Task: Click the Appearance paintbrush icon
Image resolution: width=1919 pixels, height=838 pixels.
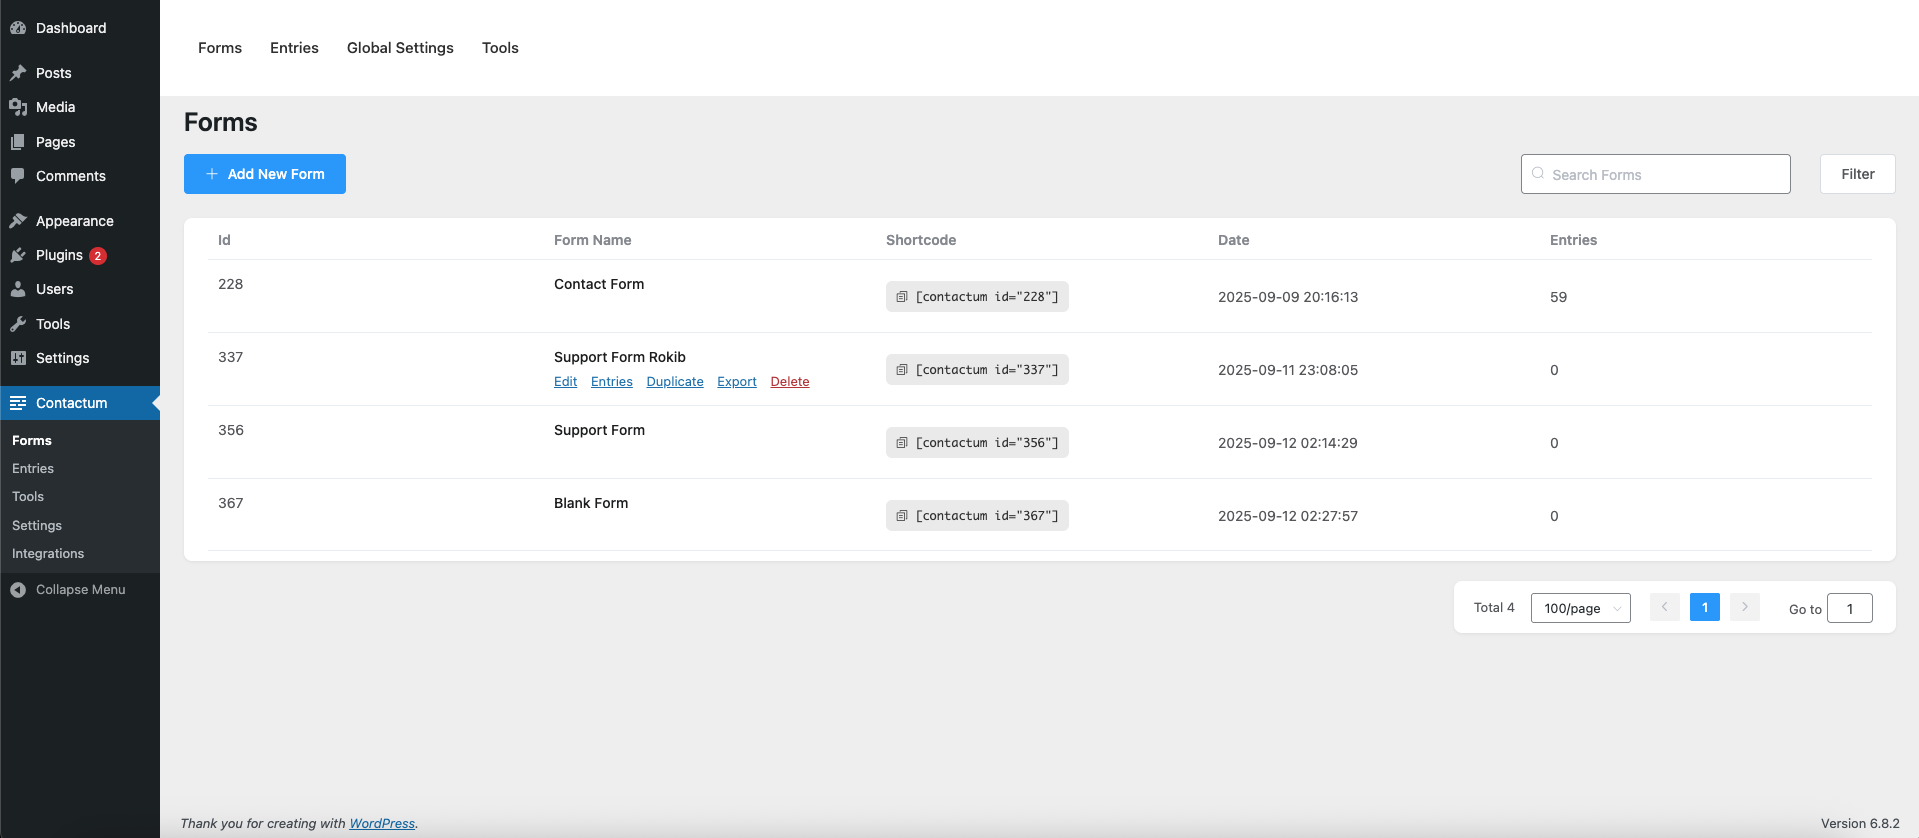Action: click(18, 221)
